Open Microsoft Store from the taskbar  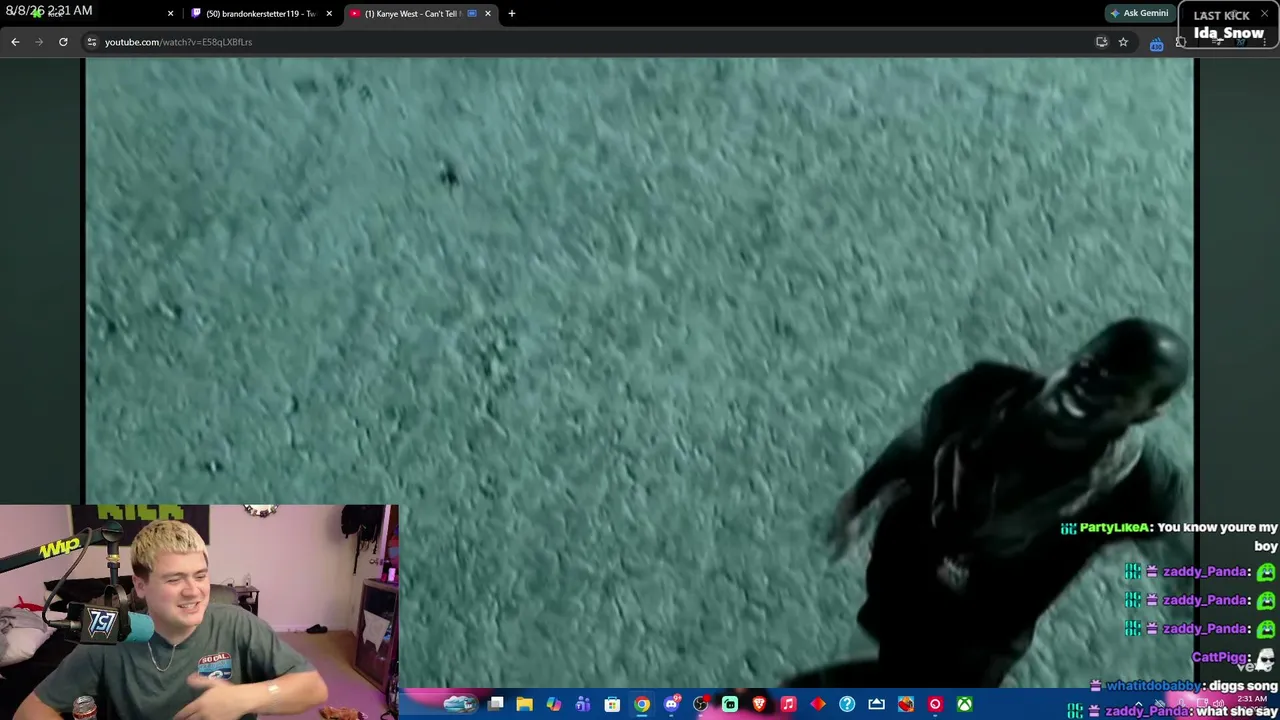(x=612, y=705)
